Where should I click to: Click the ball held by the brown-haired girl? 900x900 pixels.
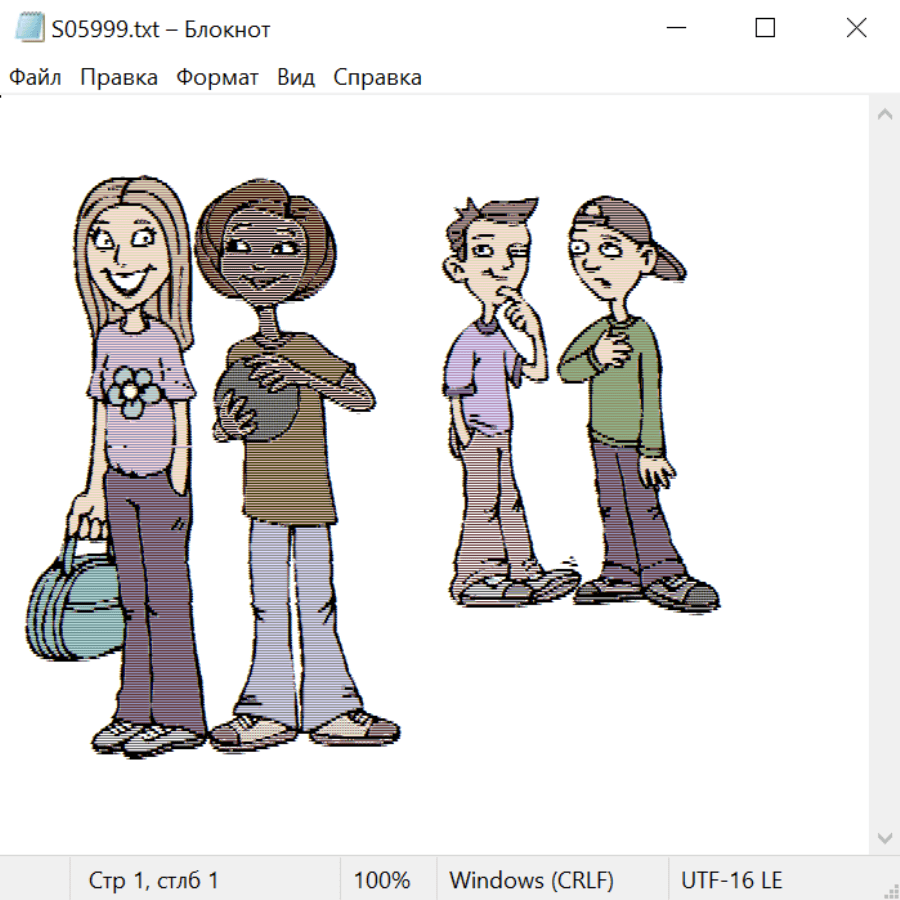pos(258,400)
